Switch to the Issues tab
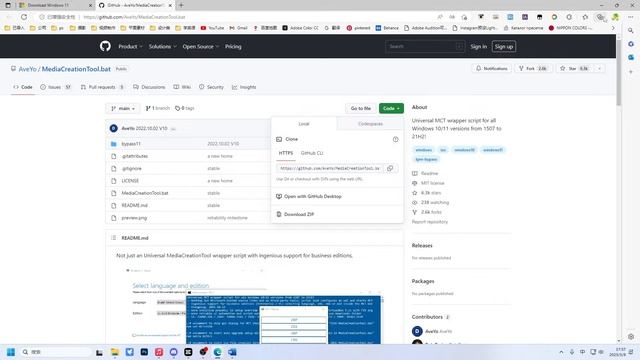Viewport: 640px width, 360px height. click(56, 87)
